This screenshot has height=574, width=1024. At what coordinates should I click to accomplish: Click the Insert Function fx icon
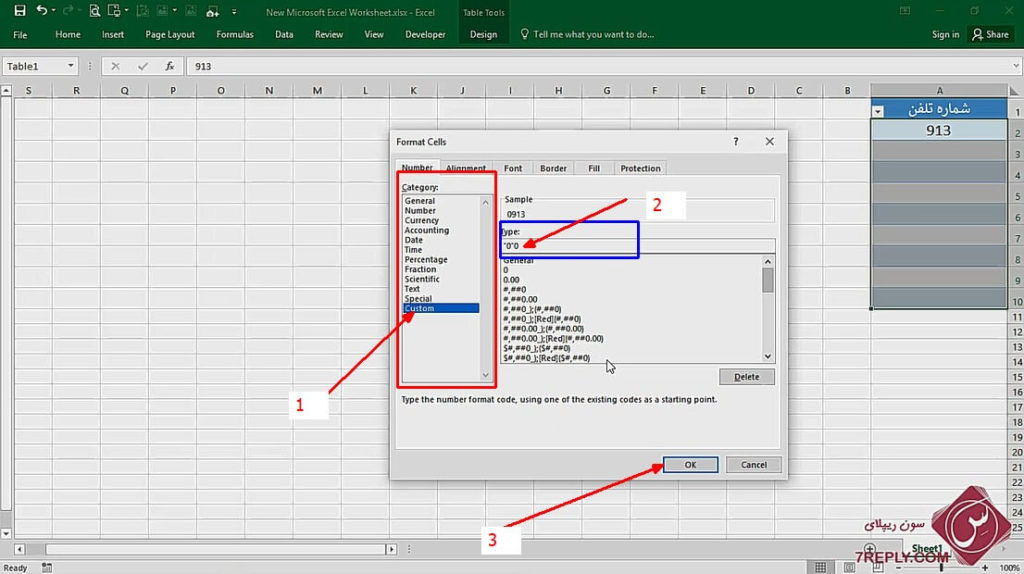tap(170, 66)
